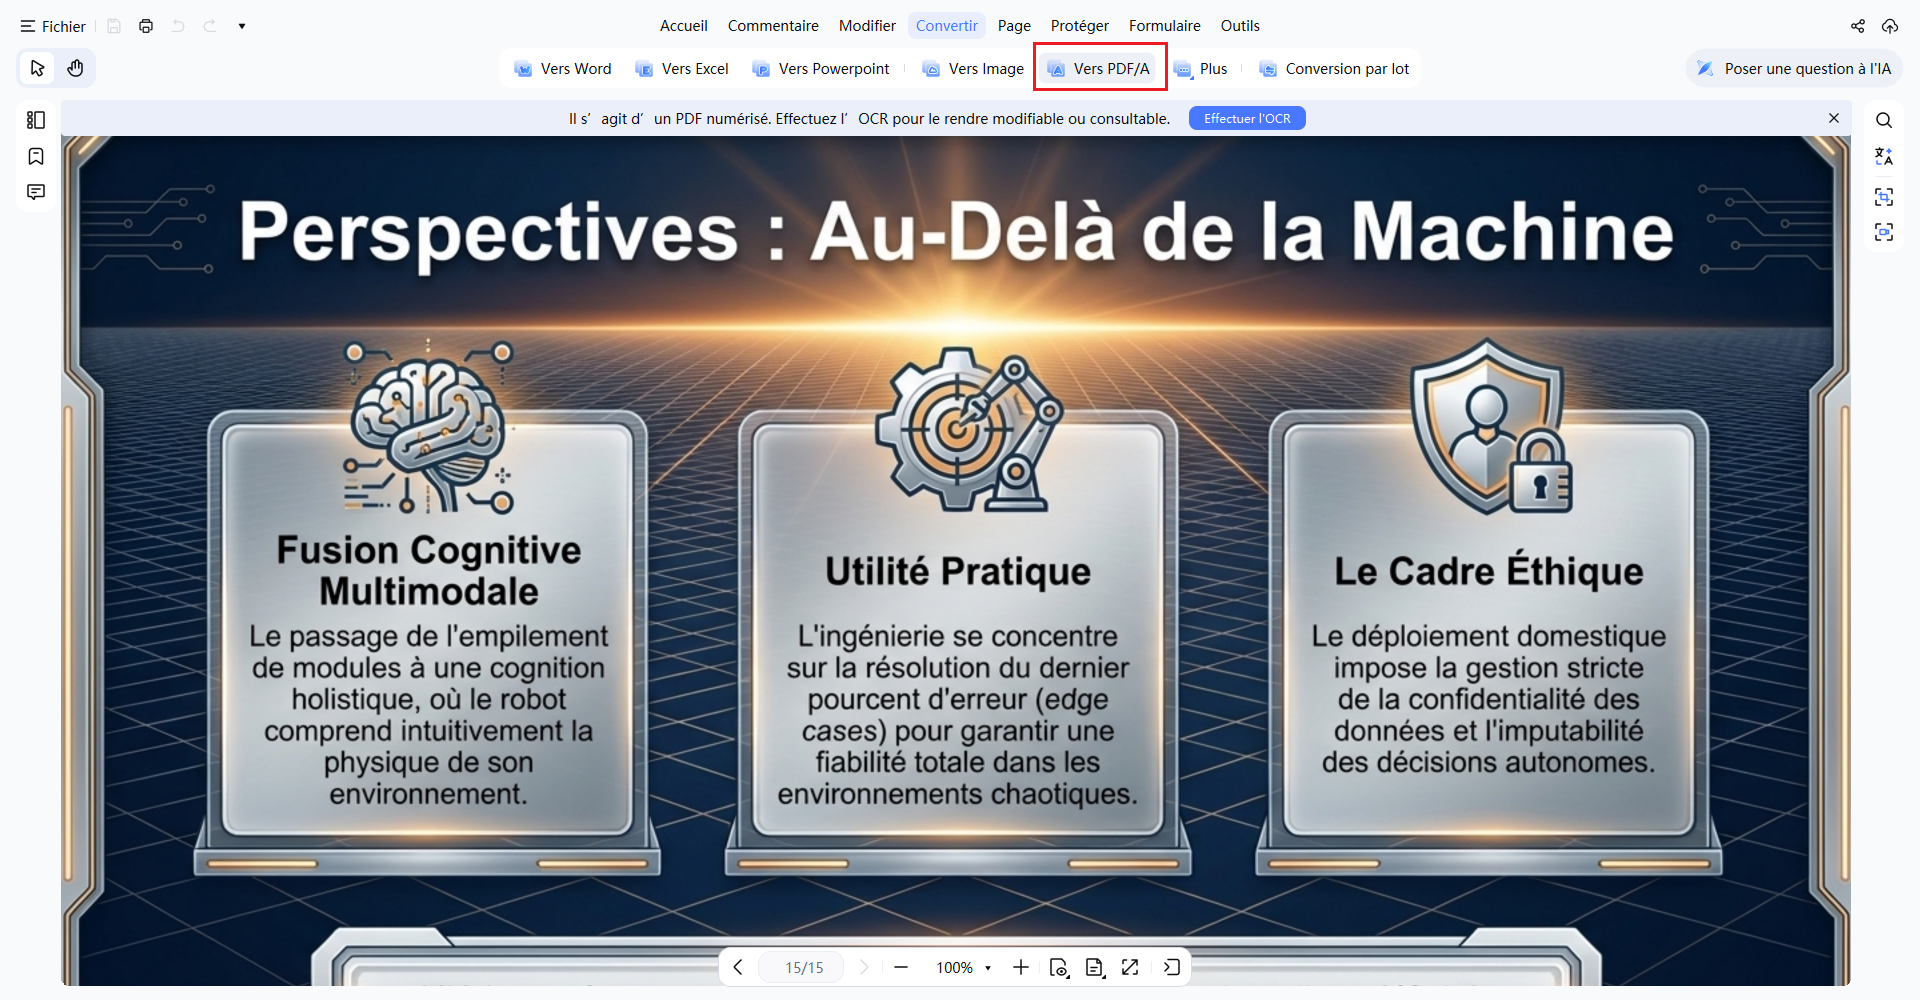Select the Convertir tab
The image size is (1920, 1000).
pos(947,26)
